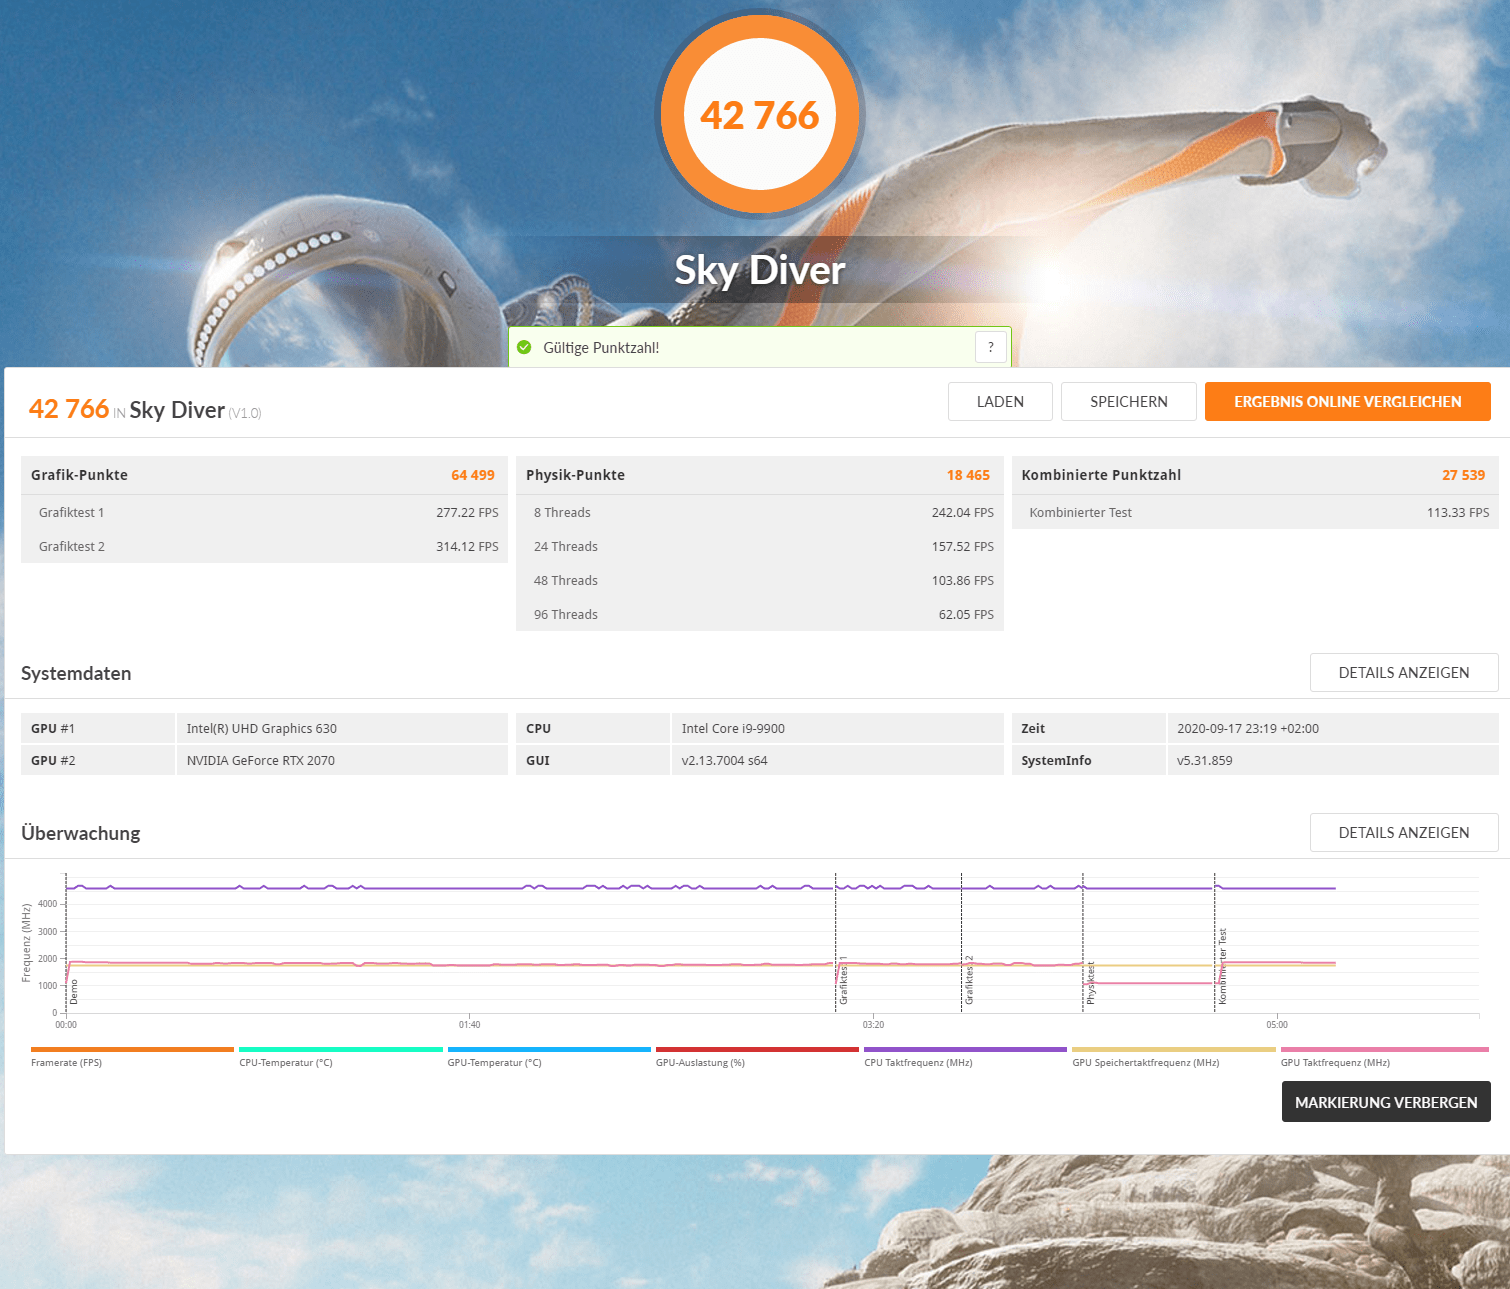Click NVIDIA GeForce RTX 2070 value
The image size is (1510, 1289).
coord(261,760)
